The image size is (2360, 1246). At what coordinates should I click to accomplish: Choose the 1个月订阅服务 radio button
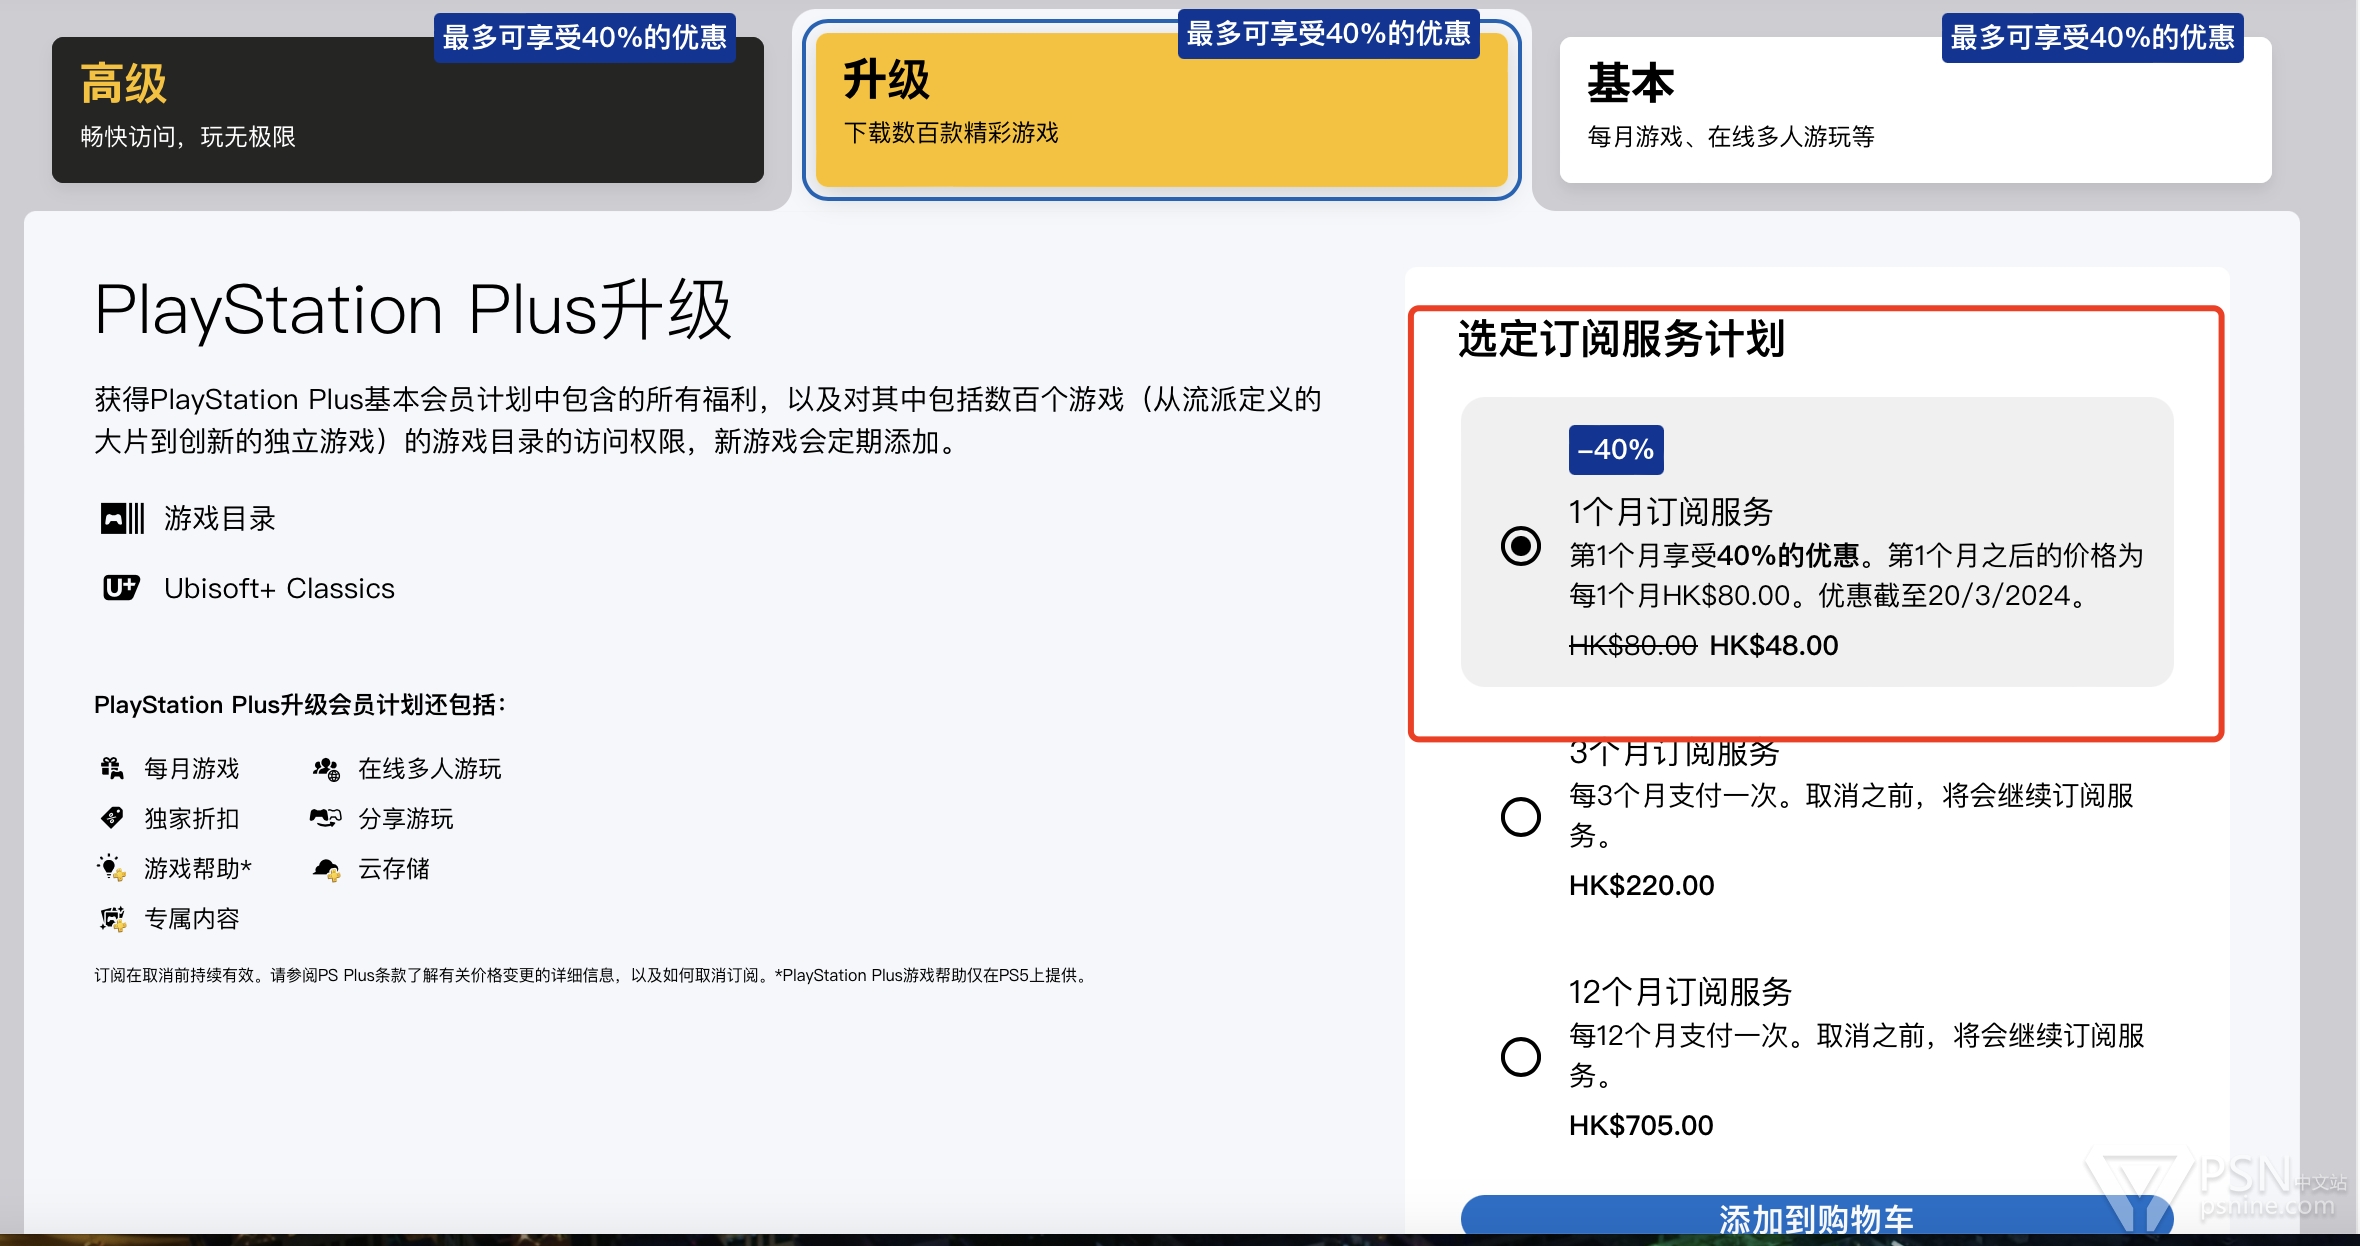pos(1520,546)
